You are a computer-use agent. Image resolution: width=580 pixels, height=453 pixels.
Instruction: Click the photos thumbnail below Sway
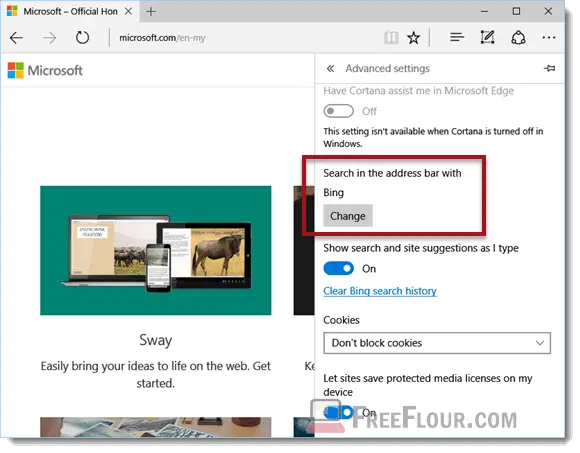[x=156, y=427]
